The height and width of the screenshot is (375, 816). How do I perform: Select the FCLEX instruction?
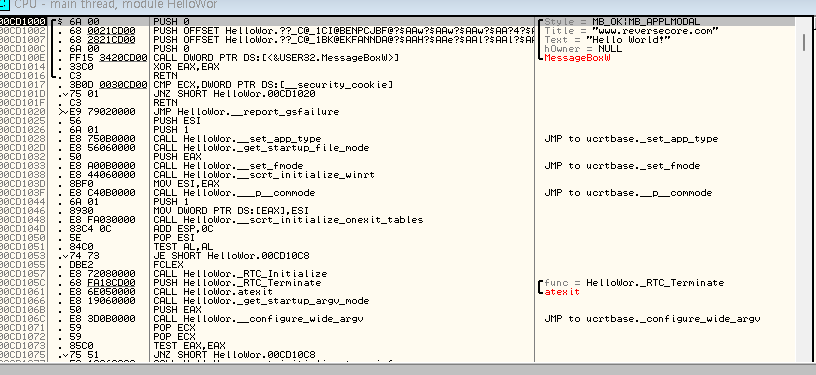coord(169,265)
